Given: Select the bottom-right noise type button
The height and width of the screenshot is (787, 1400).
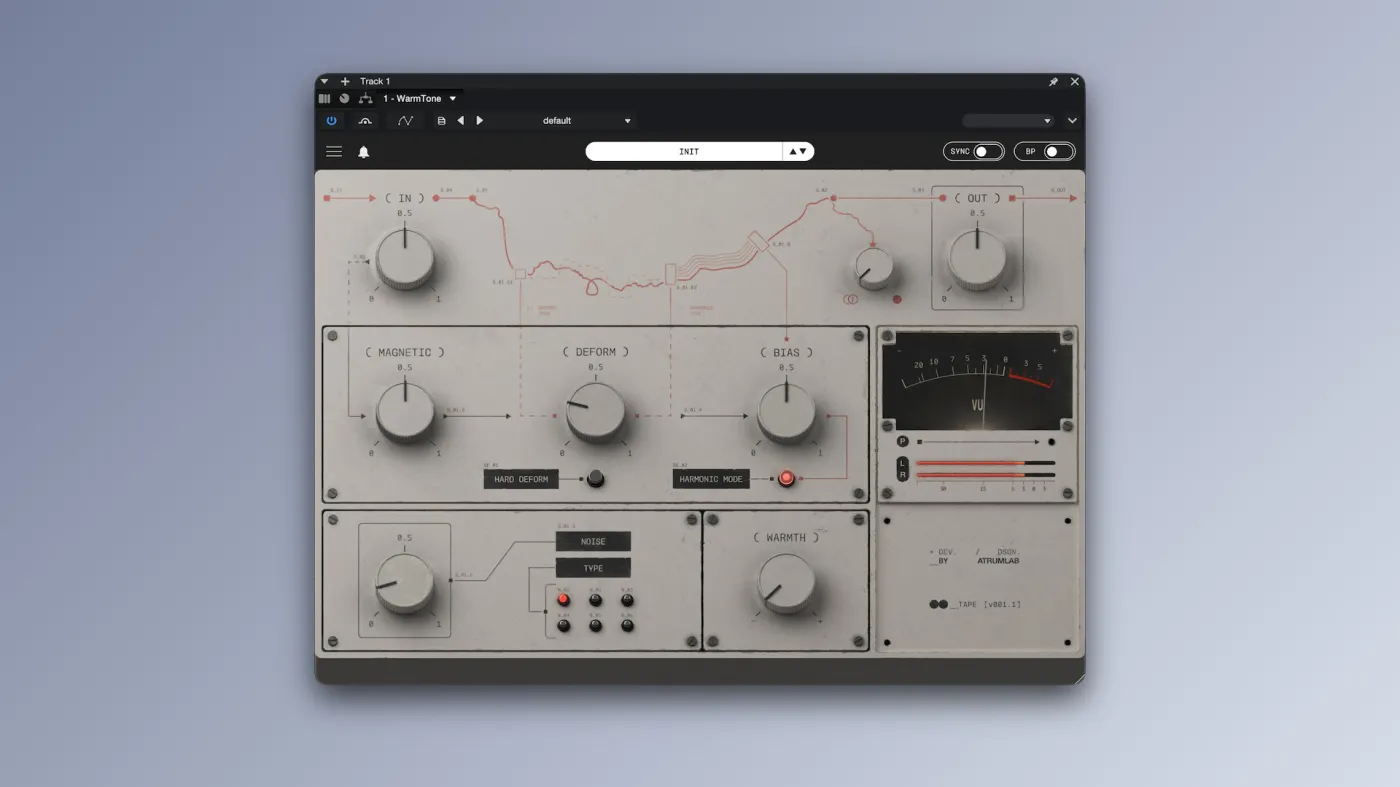Looking at the screenshot, I should point(627,625).
